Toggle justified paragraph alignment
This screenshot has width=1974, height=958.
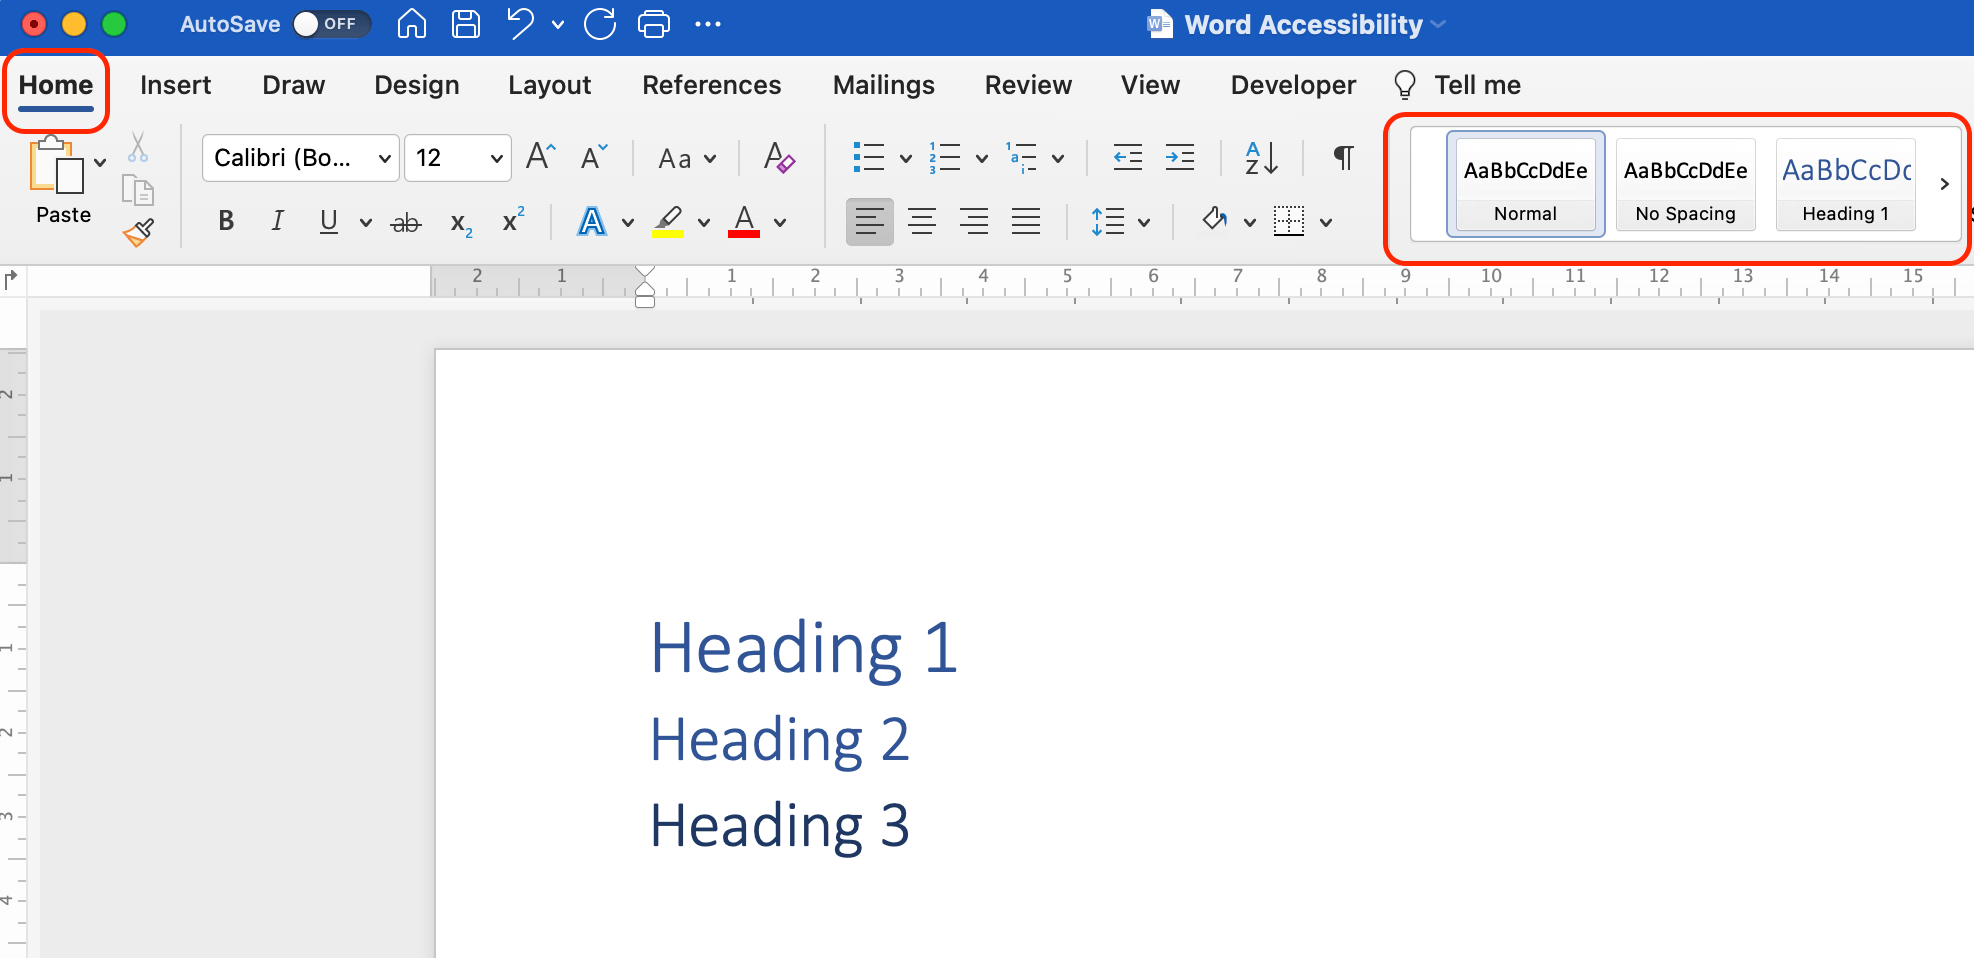(1026, 221)
